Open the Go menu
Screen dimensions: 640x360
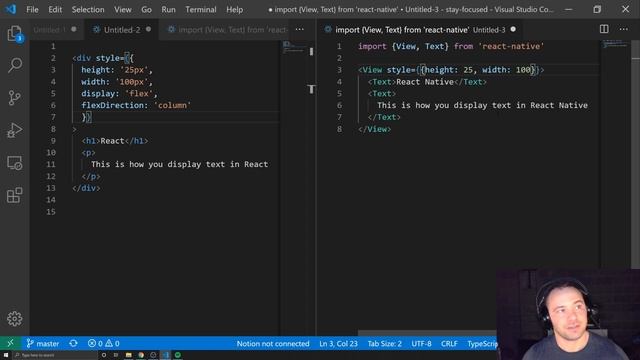pos(147,9)
